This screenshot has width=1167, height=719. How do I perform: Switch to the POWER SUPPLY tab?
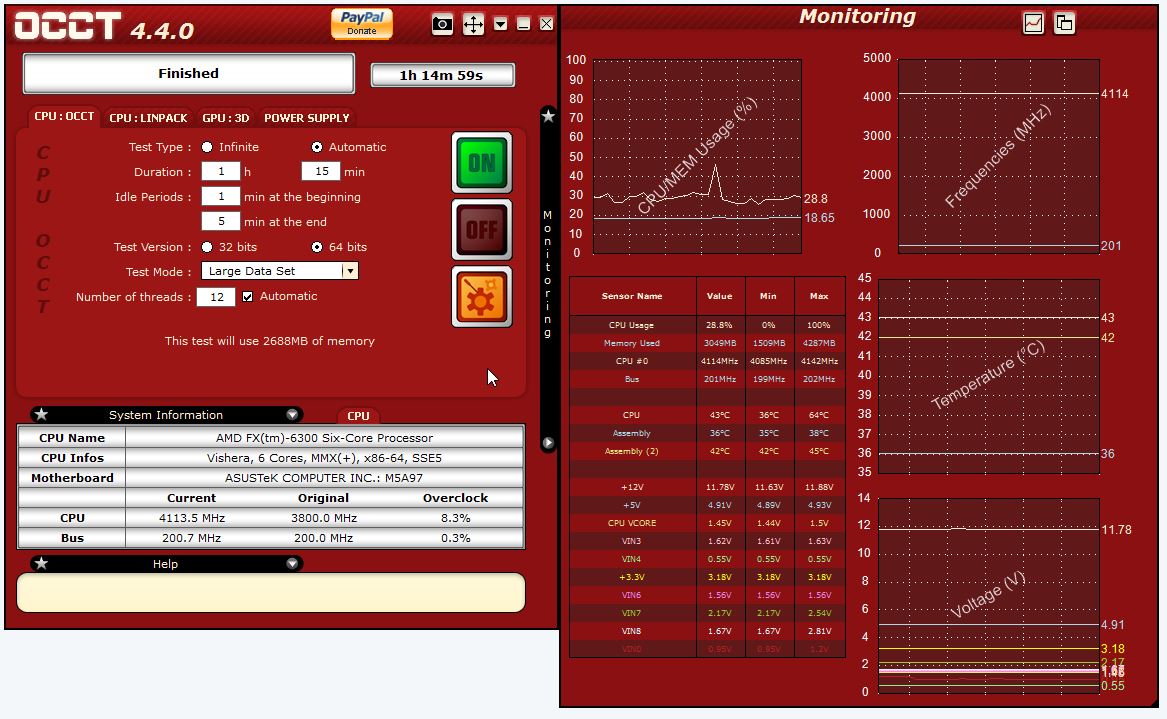click(x=307, y=118)
